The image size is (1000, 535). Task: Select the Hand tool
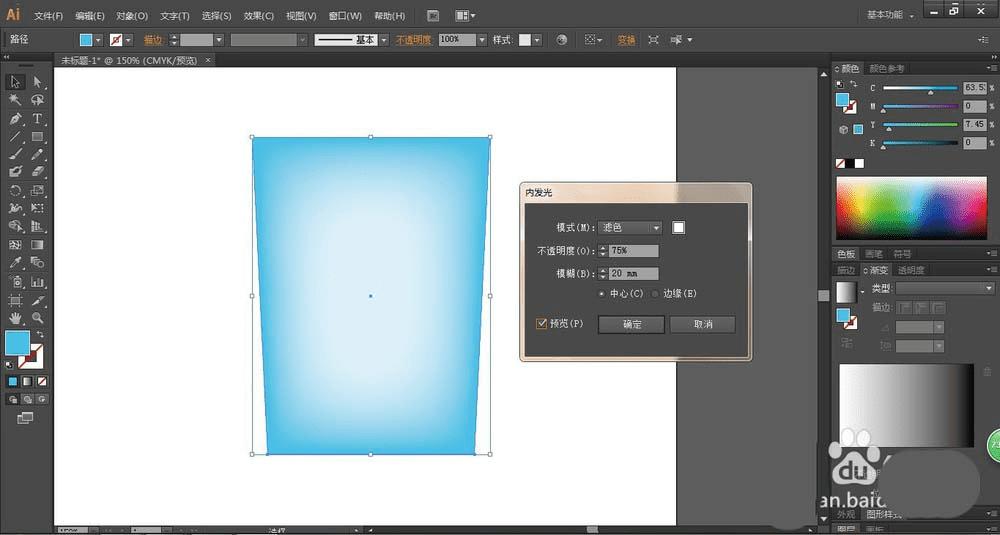pyautogui.click(x=15, y=317)
